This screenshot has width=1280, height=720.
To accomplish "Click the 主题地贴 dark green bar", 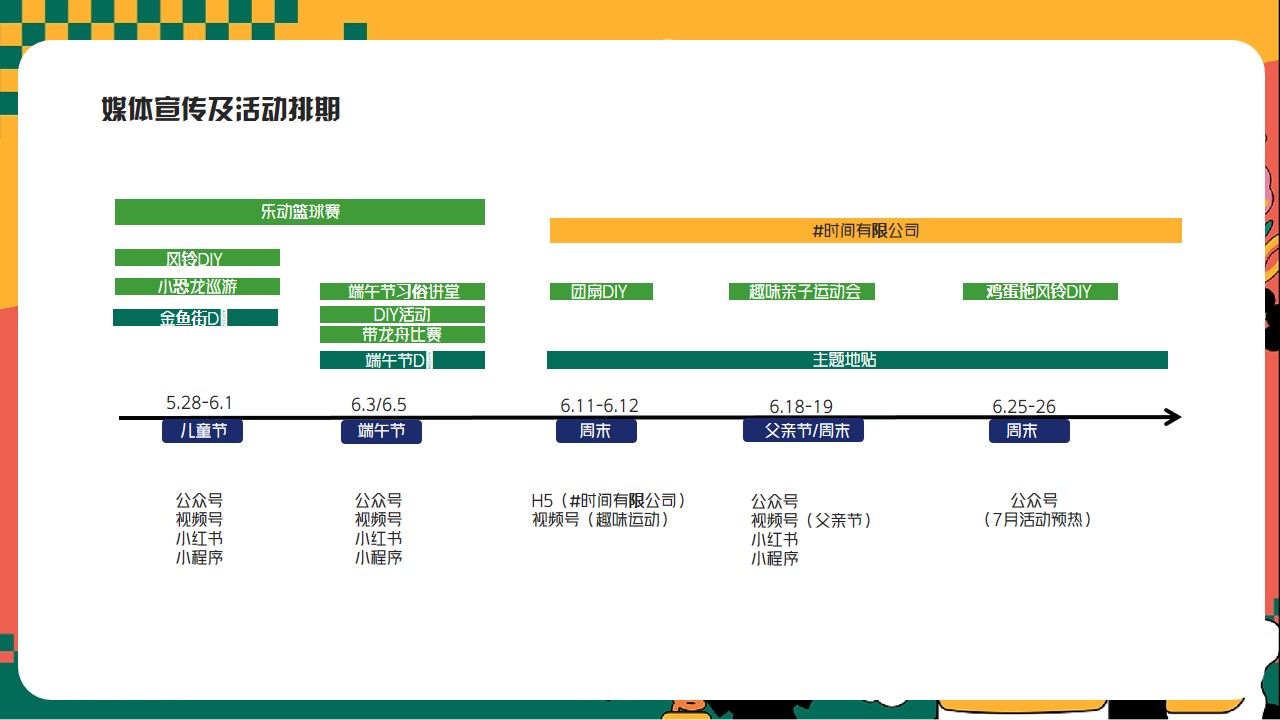I will [857, 360].
